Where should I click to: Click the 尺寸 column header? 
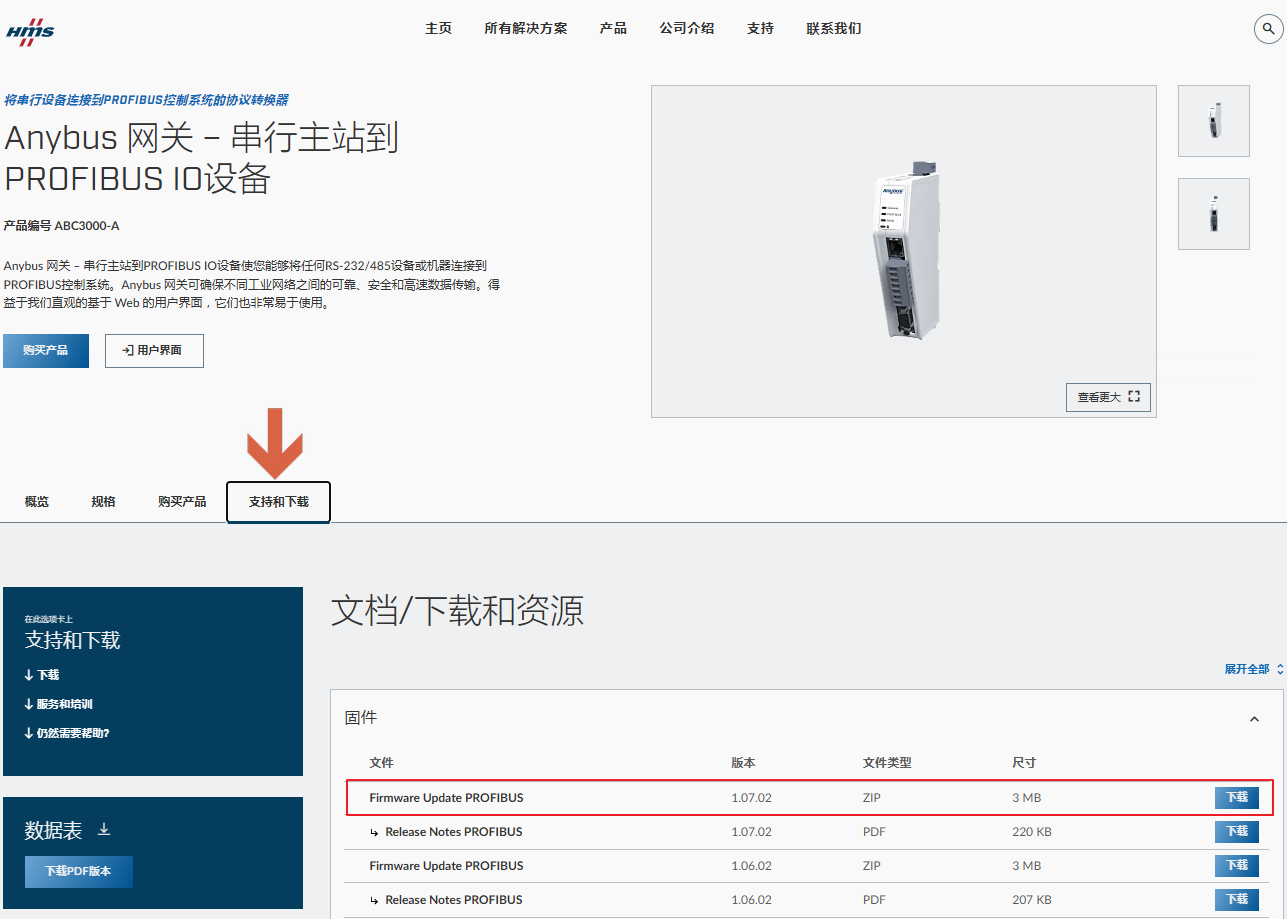[x=1024, y=763]
